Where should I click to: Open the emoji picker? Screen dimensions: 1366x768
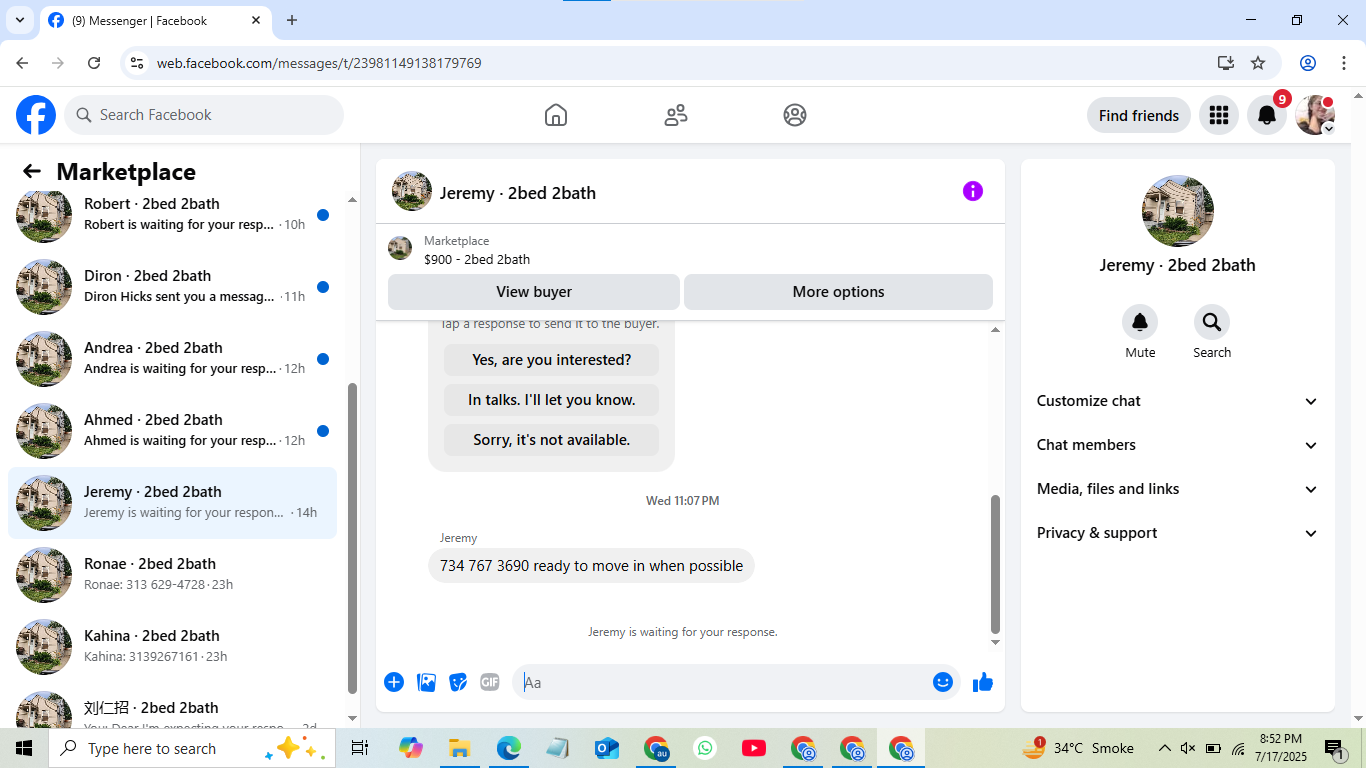pos(943,682)
